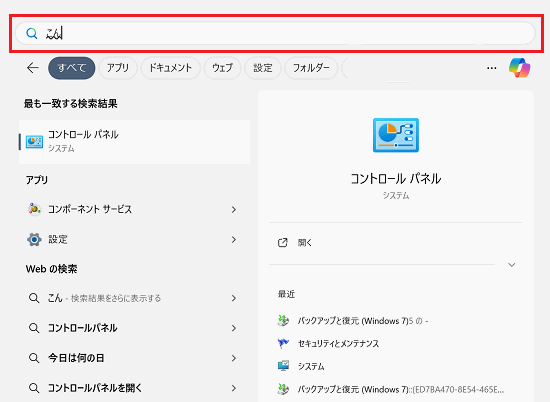Click the backup icon of the first recent item
550x402 pixels.
(283, 320)
